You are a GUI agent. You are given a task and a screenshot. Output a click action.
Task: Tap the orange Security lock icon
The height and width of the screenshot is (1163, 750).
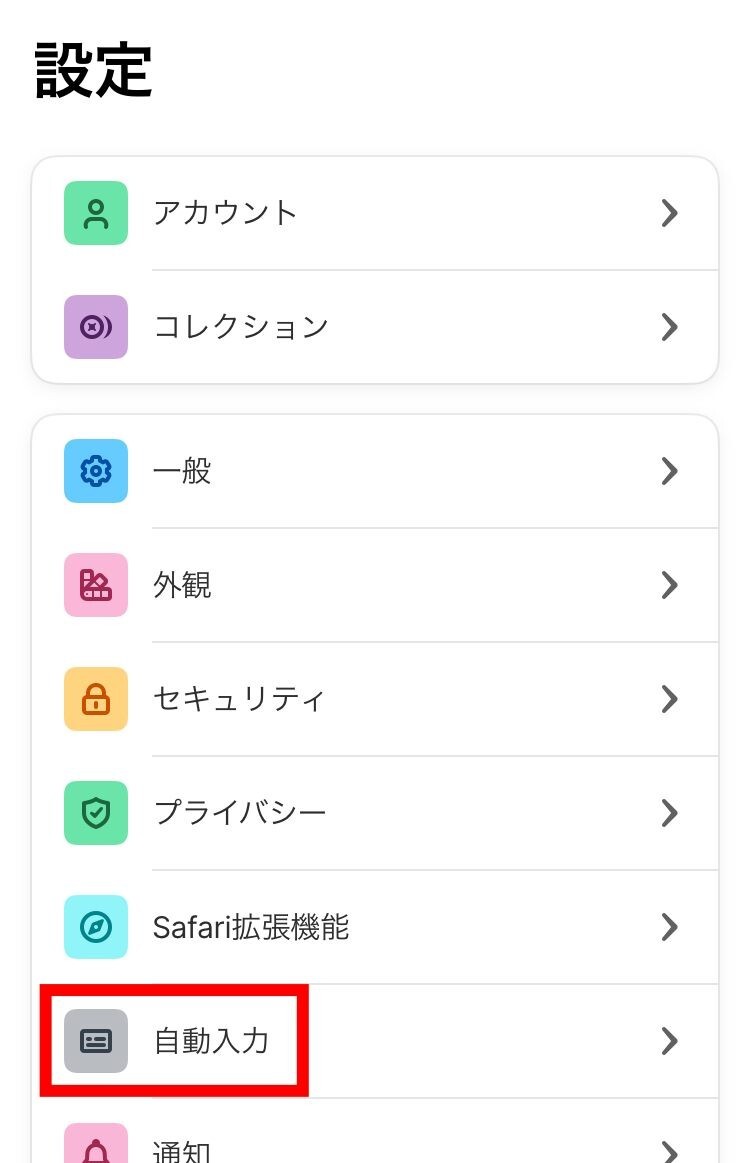(96, 699)
